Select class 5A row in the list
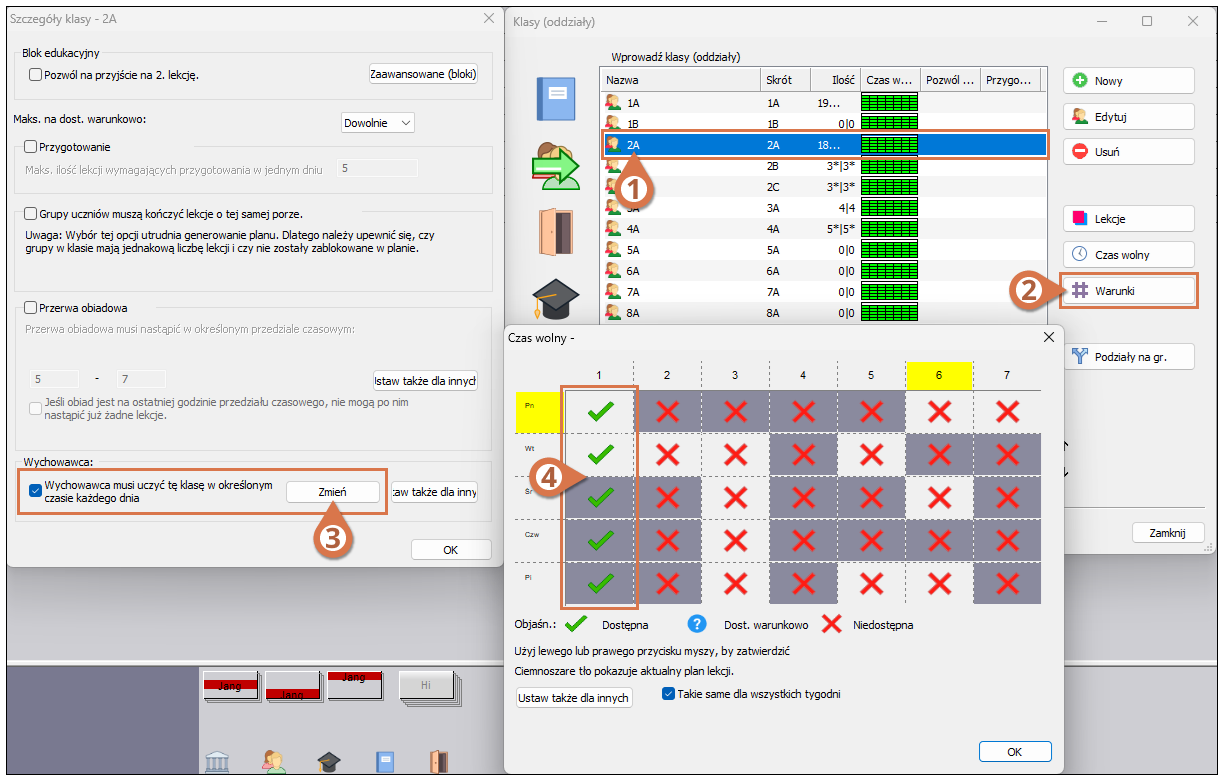The height and width of the screenshot is (781, 1225). coord(680,250)
